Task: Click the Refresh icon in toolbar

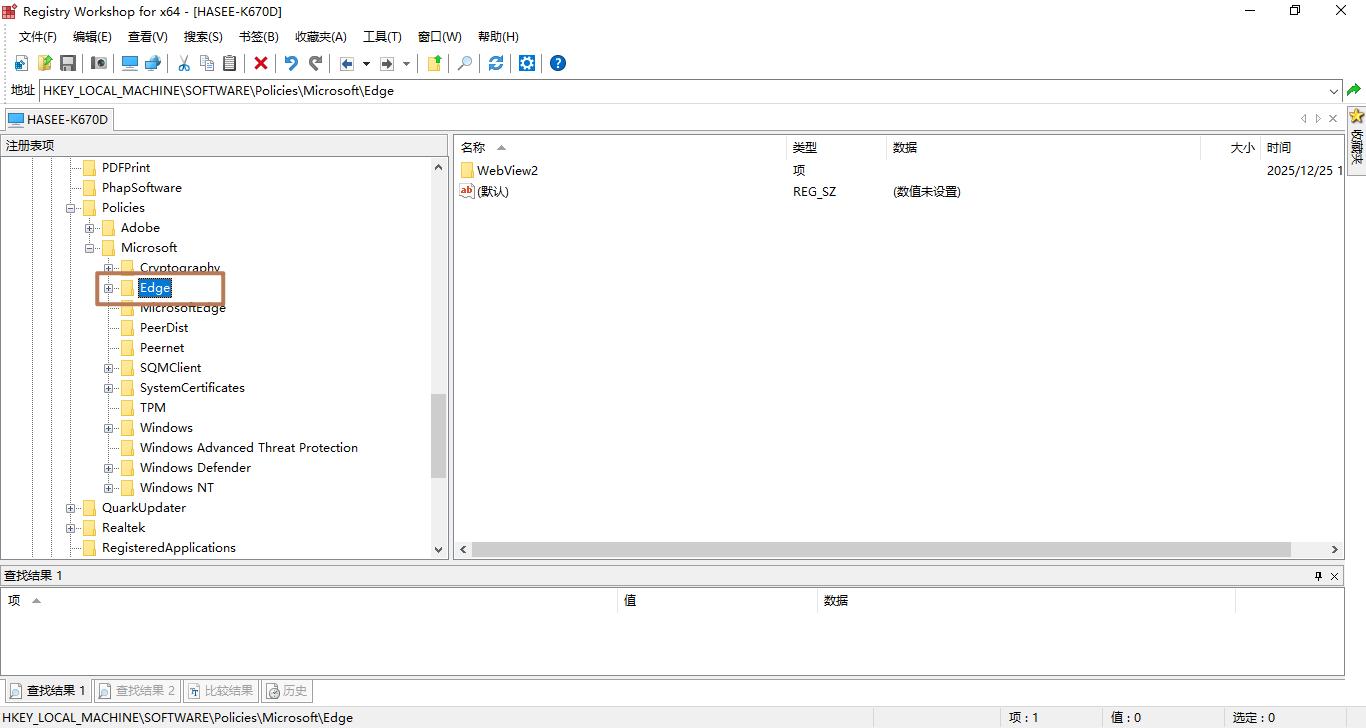Action: point(496,63)
